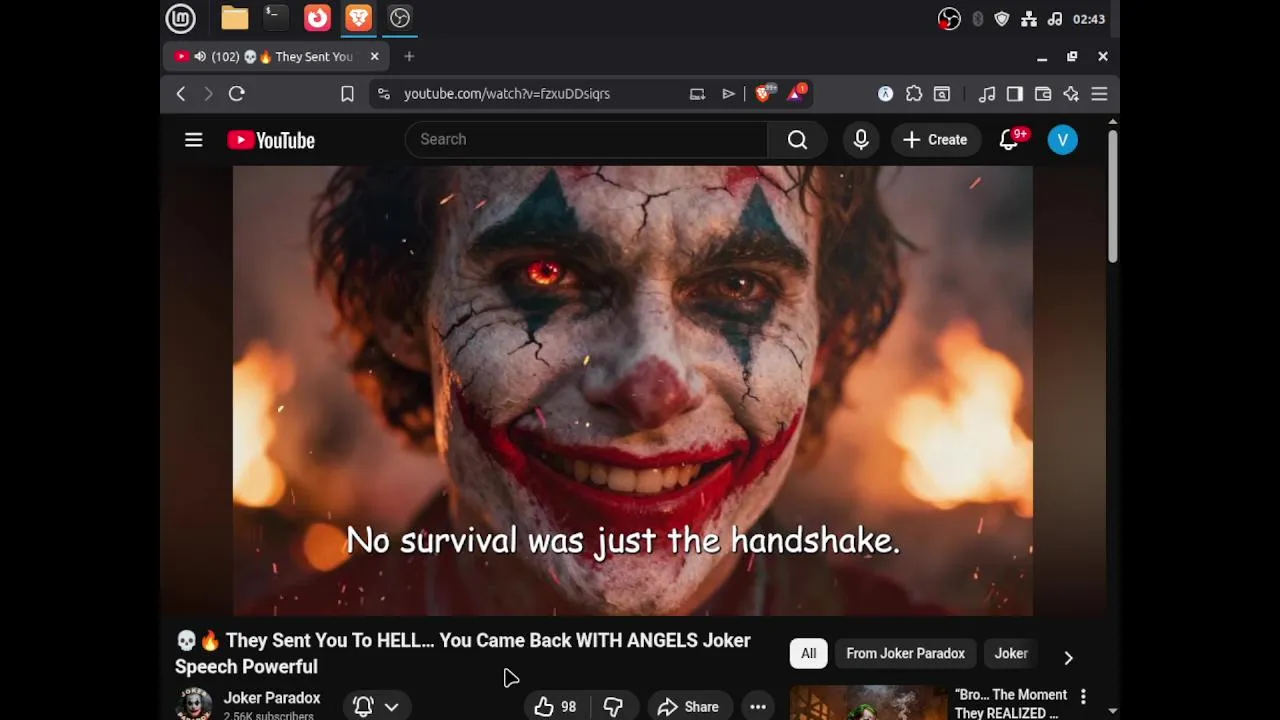Open Joker Paradox channel avatar
1280x720 pixels.
pyautogui.click(x=193, y=704)
